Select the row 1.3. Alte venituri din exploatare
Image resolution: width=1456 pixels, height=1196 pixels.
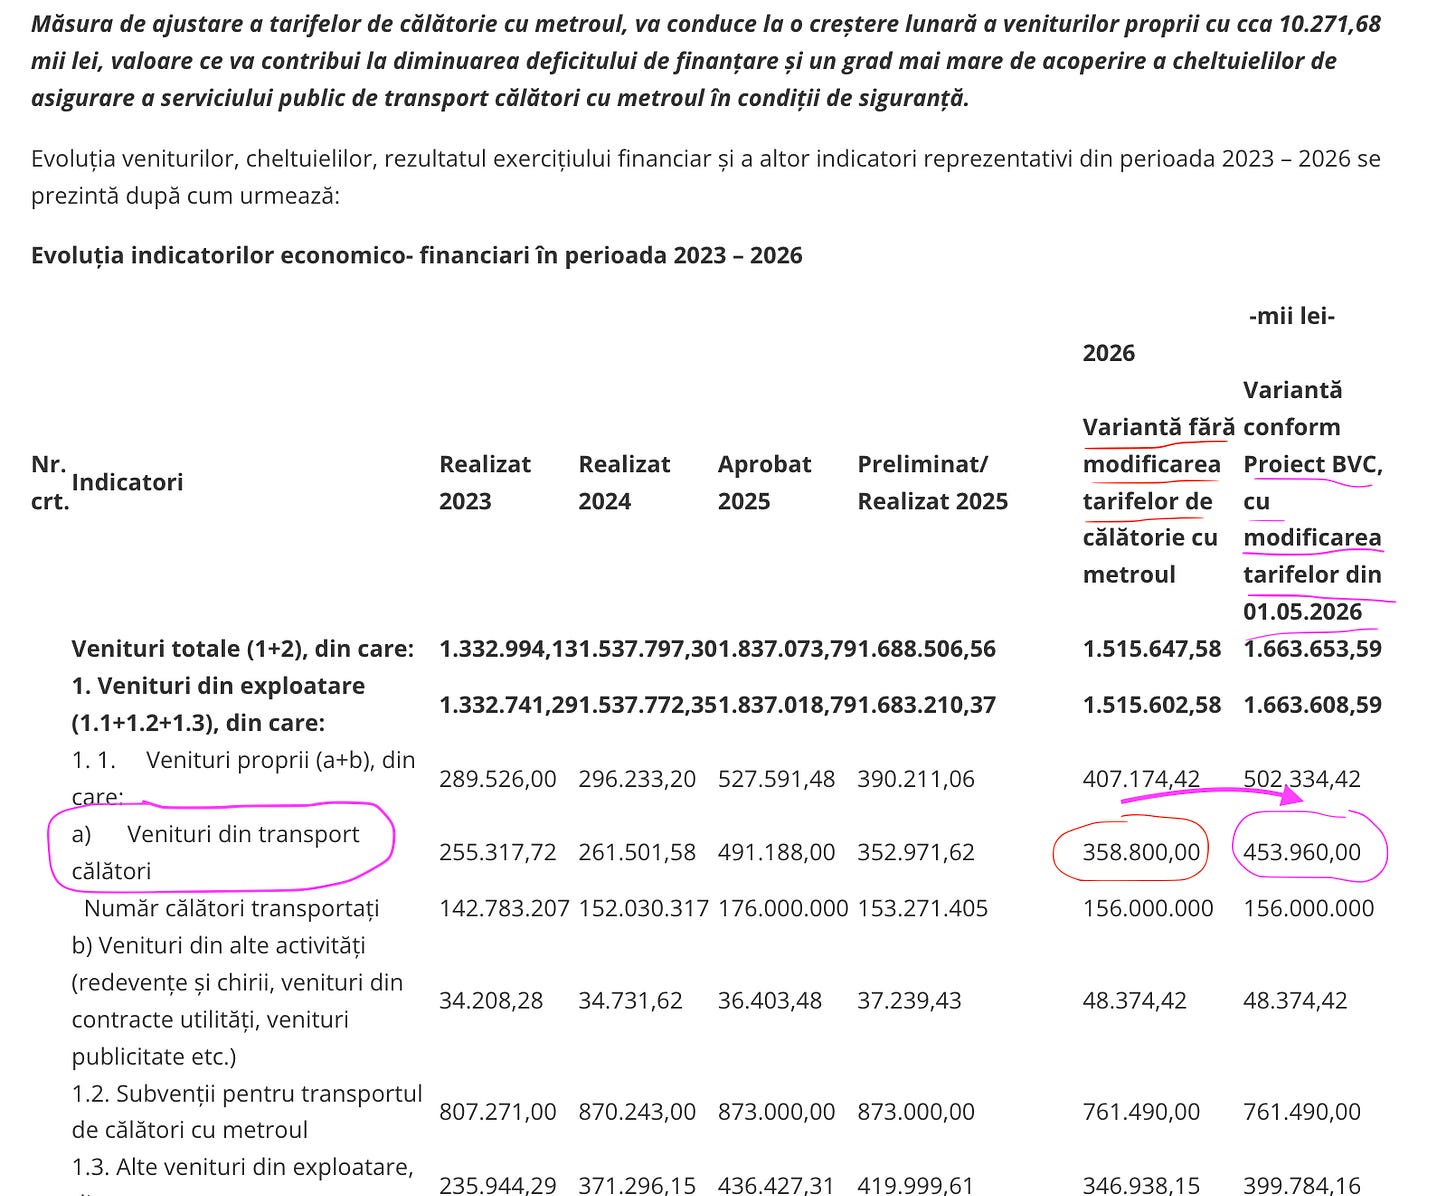pos(240,1166)
